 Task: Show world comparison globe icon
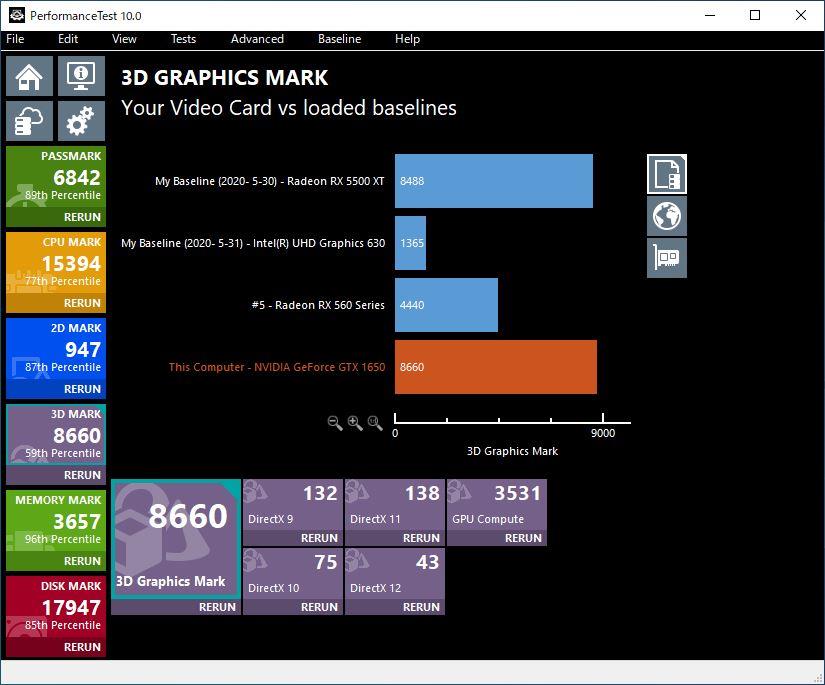point(667,216)
